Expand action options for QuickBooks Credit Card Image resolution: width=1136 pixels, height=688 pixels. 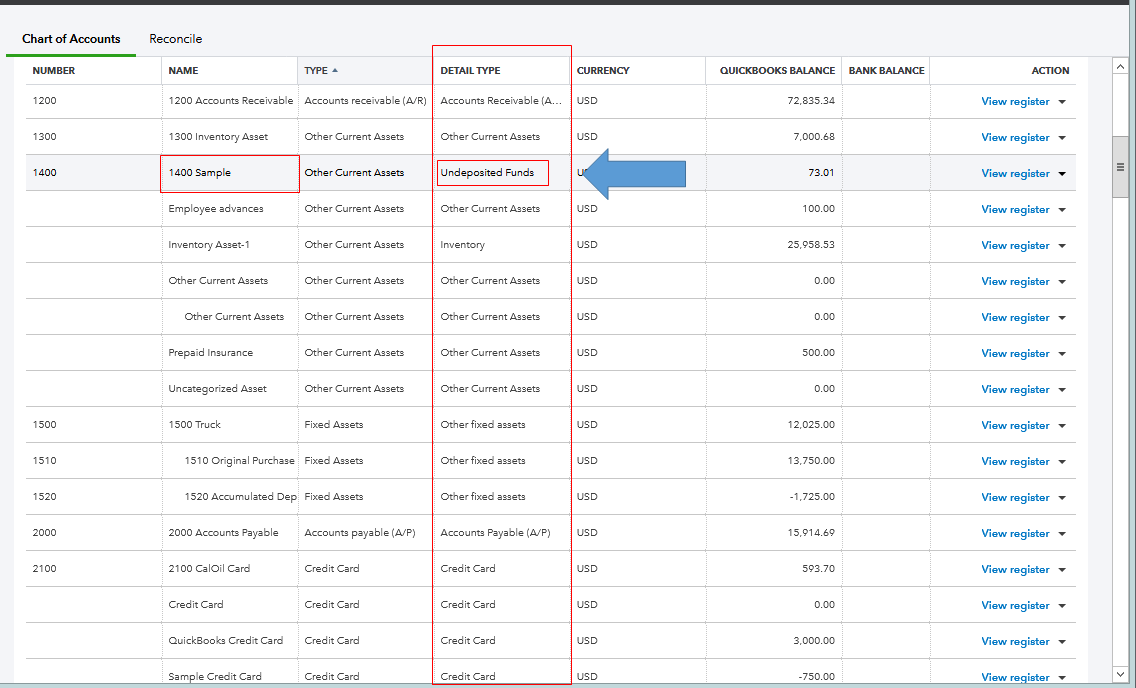(1062, 640)
